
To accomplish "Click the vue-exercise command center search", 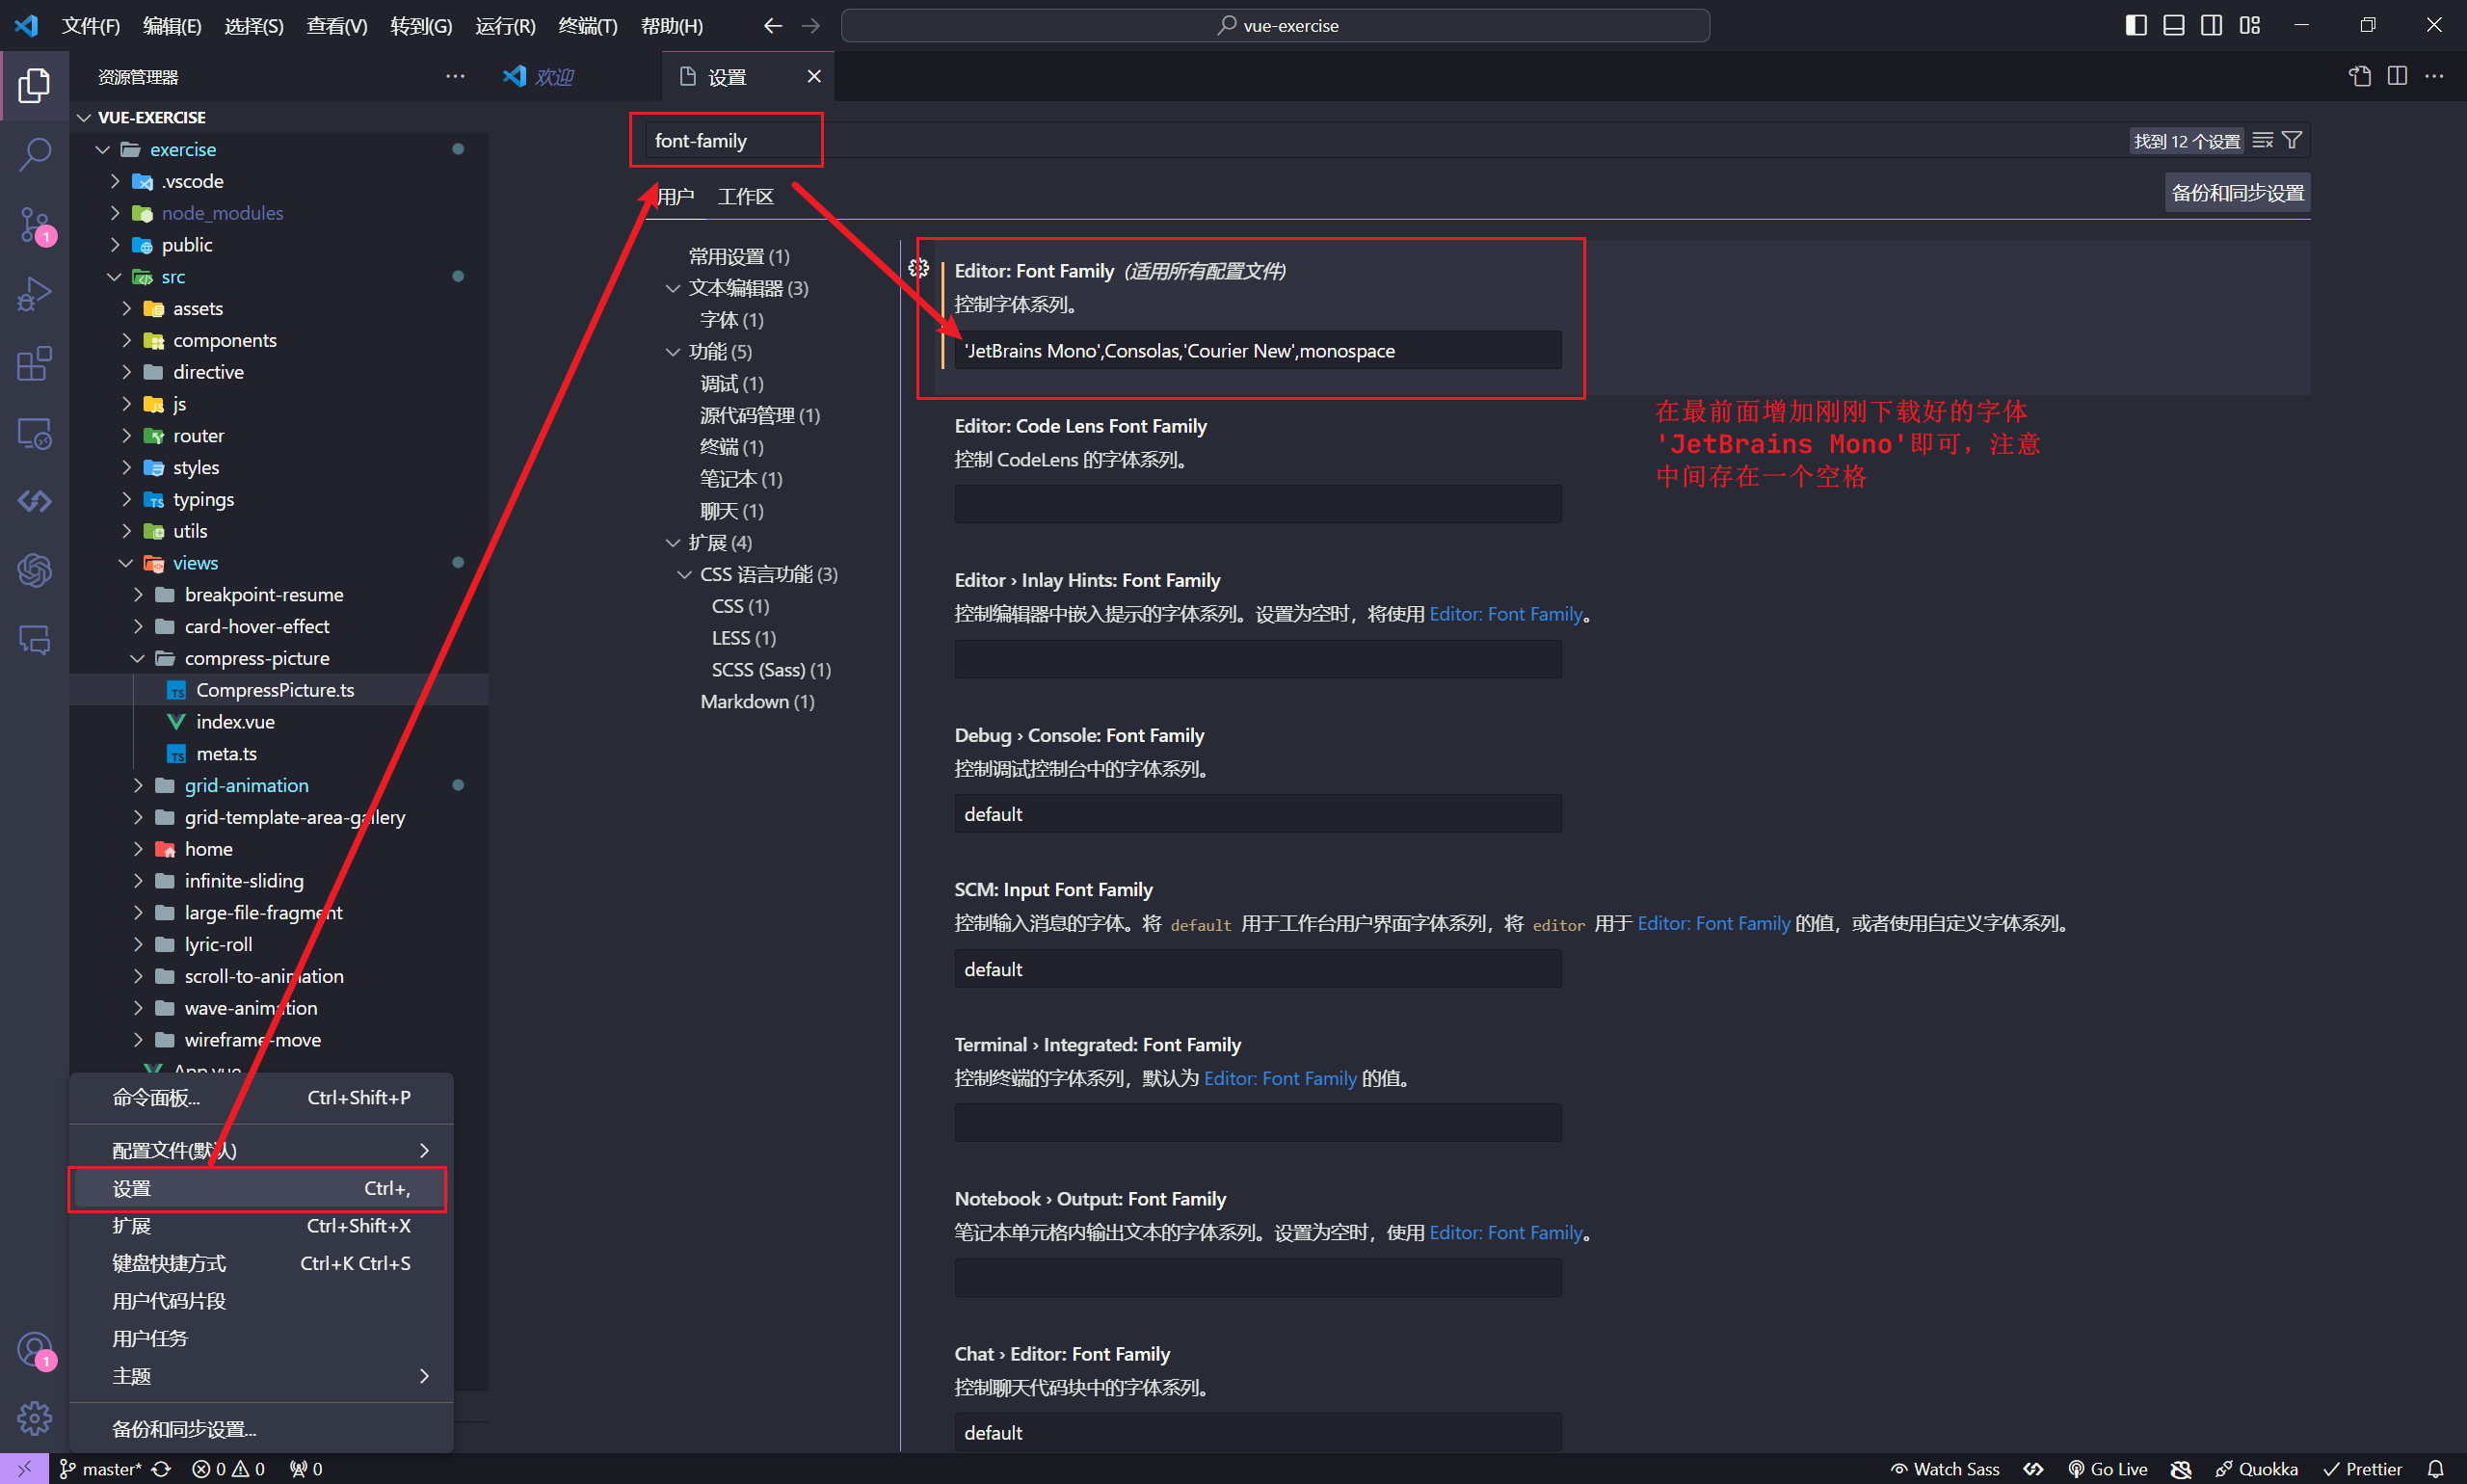I will coord(1275,26).
